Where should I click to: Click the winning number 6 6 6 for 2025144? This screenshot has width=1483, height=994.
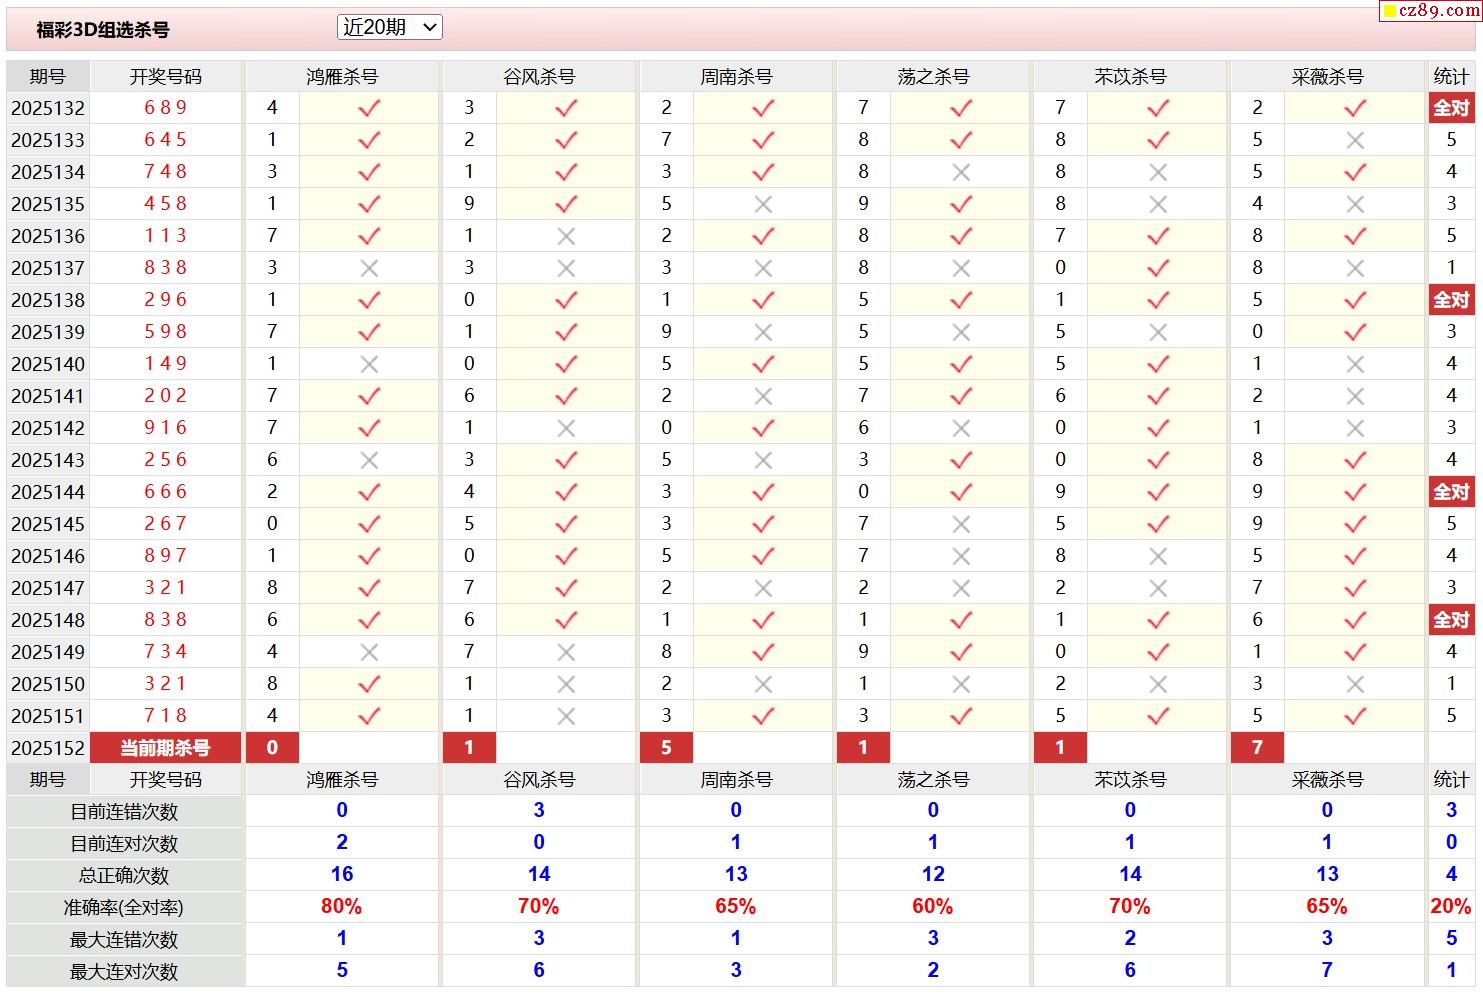click(x=165, y=492)
